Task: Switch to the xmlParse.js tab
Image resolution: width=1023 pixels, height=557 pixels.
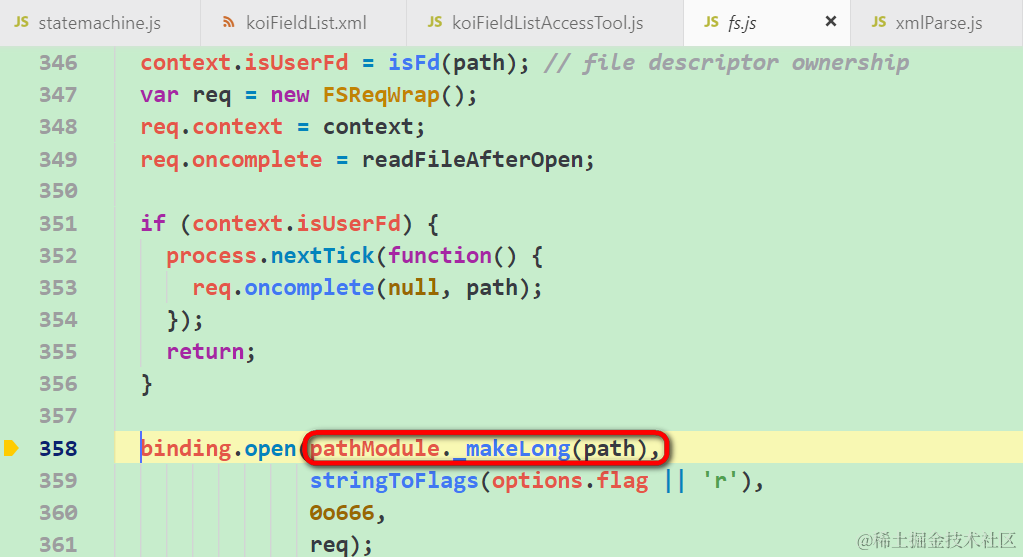Action: pyautogui.click(x=937, y=23)
